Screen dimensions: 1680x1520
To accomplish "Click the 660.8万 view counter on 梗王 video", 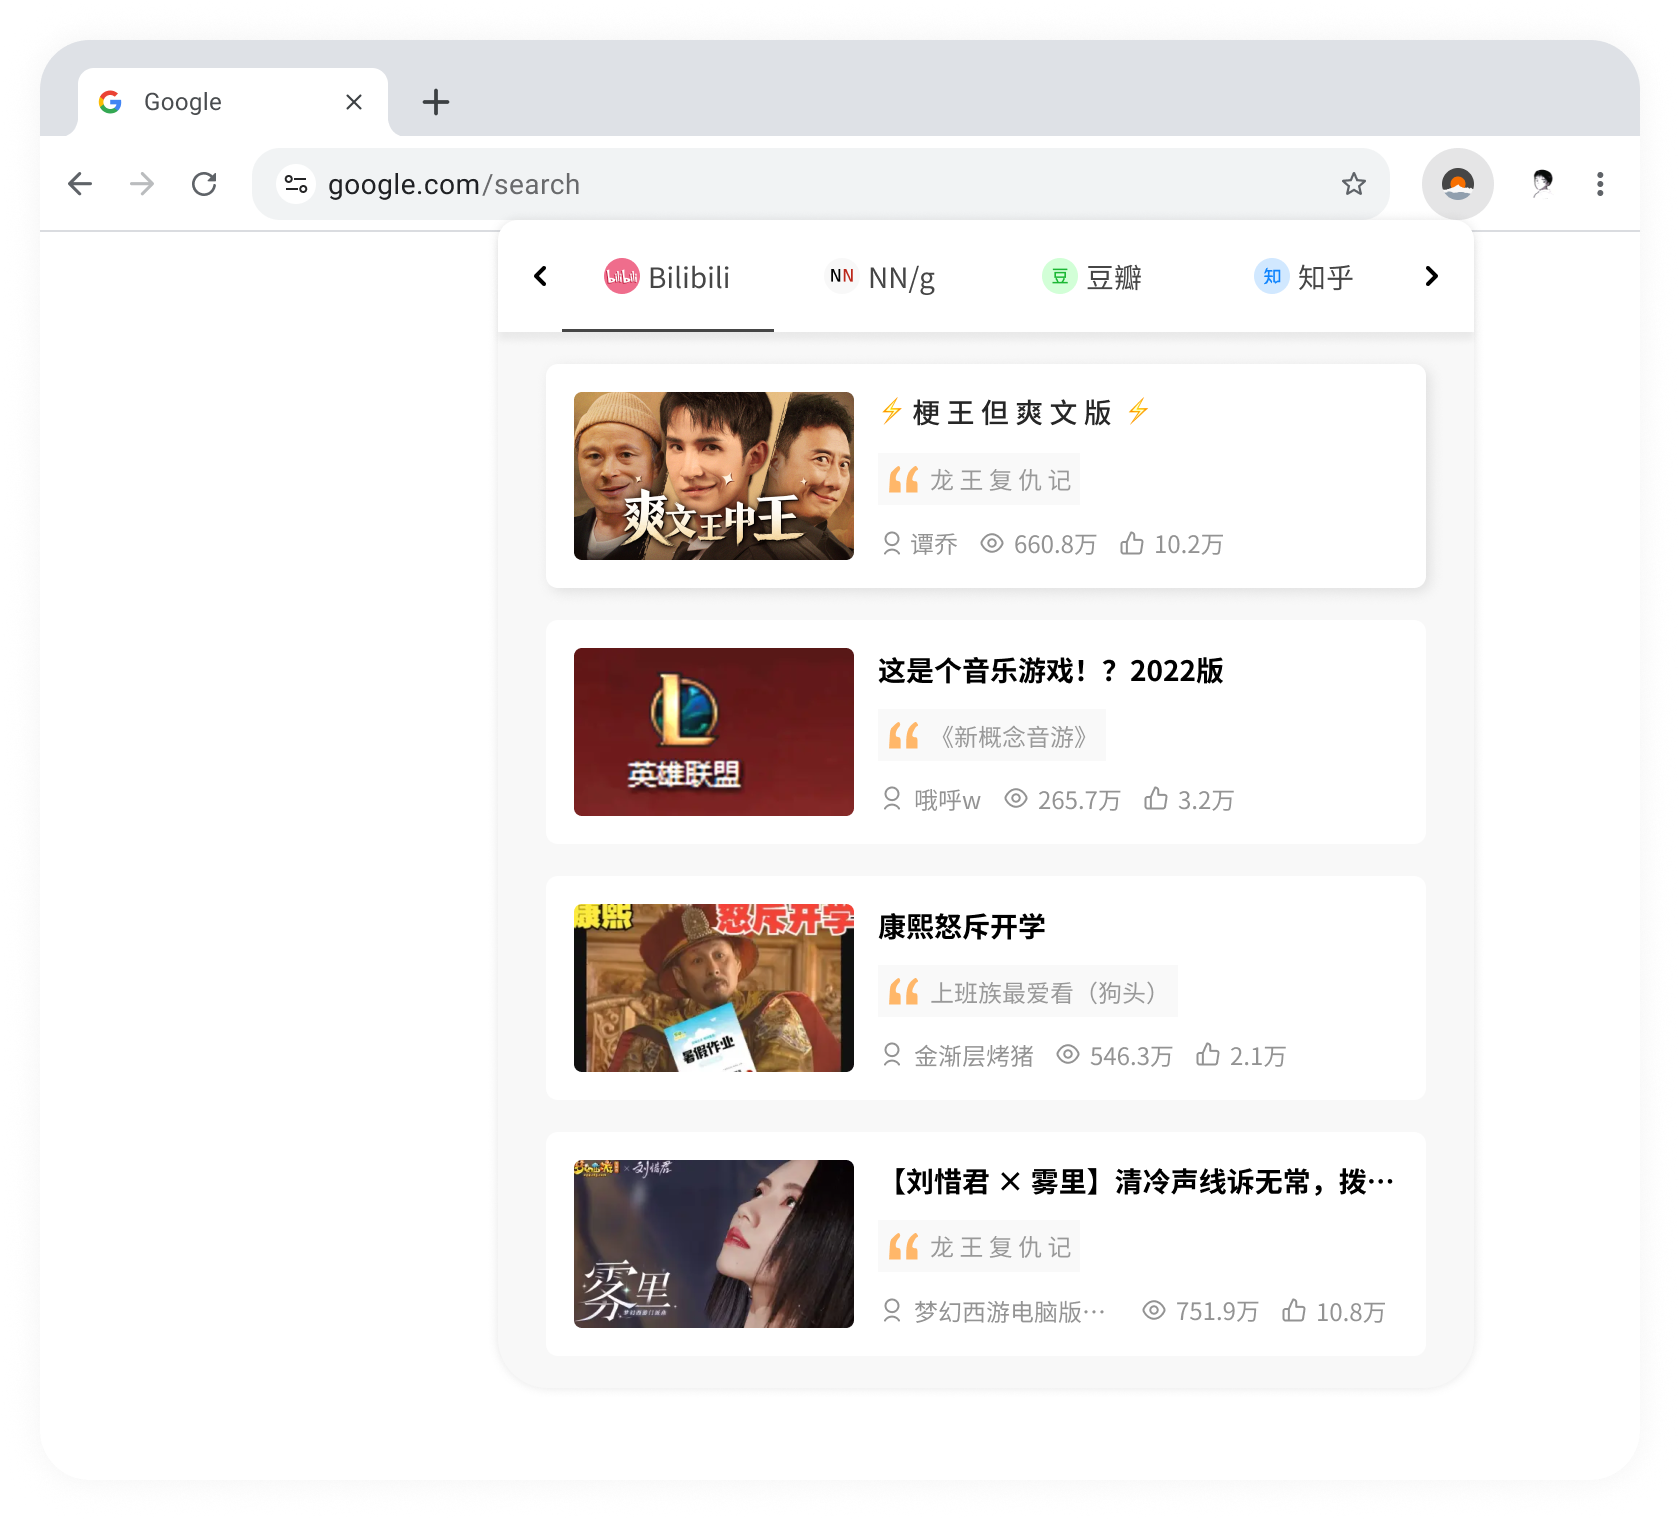I will [1053, 544].
